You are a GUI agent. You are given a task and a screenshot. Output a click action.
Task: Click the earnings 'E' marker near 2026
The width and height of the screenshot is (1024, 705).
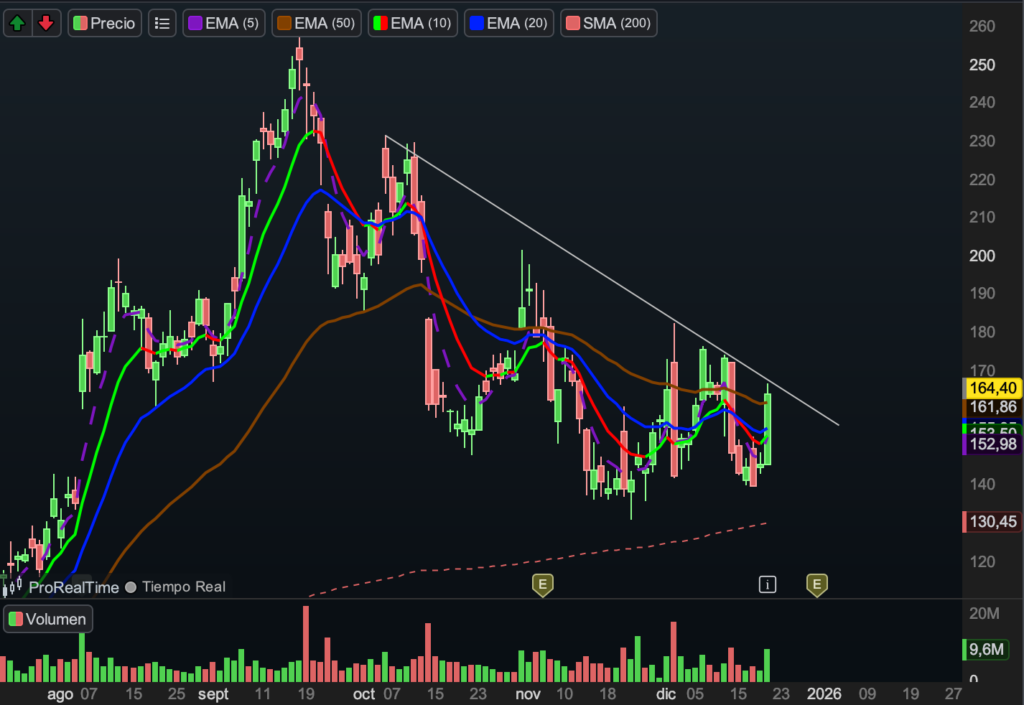point(817,585)
